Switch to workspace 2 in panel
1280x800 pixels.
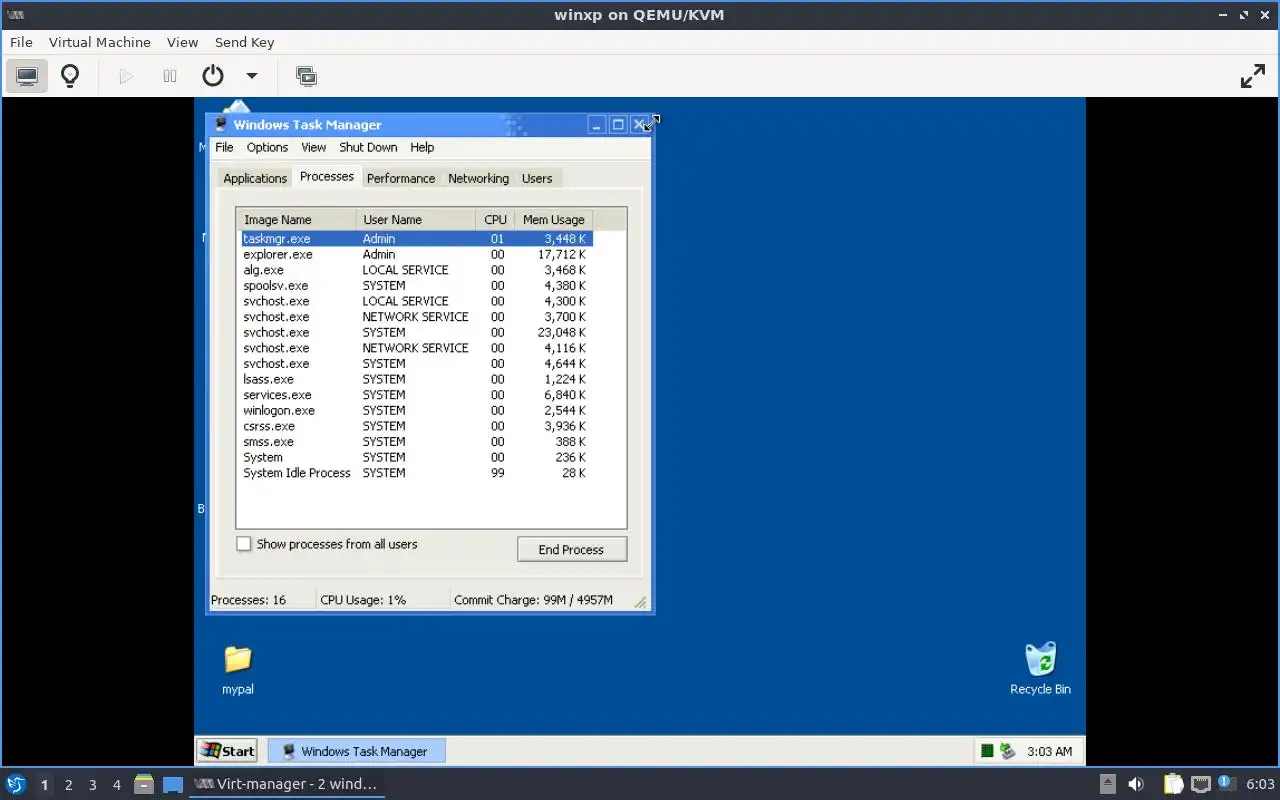point(68,785)
